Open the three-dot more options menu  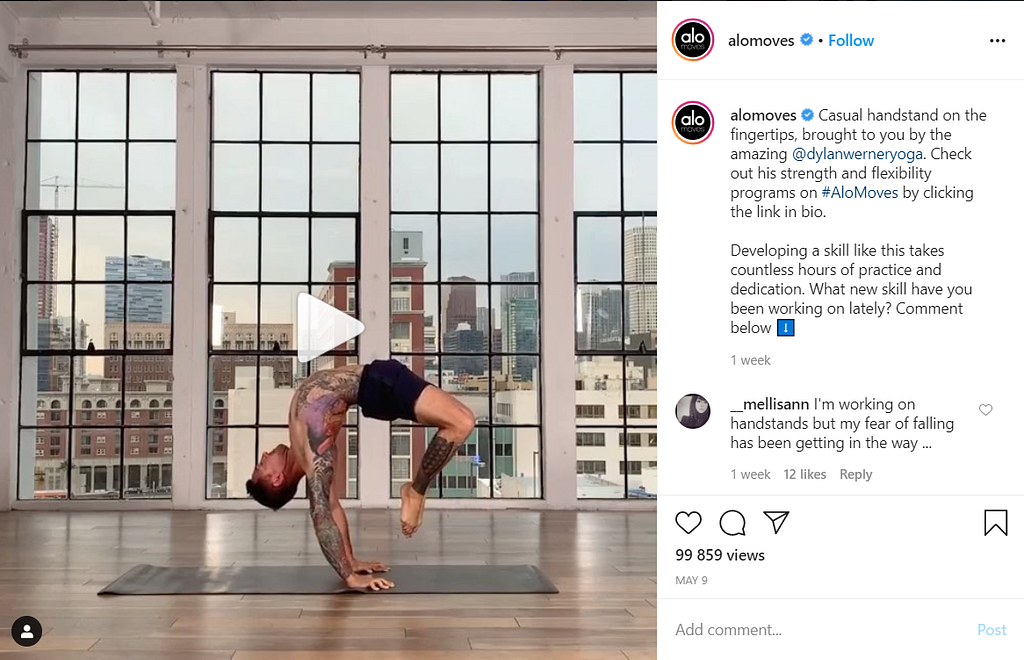coord(997,40)
